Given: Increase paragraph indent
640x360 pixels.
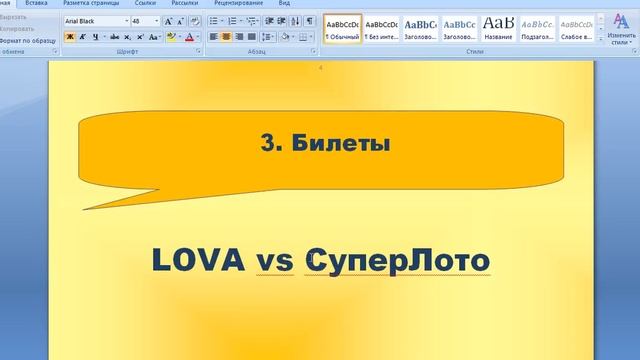Looking at the screenshot, I should [x=281, y=21].
